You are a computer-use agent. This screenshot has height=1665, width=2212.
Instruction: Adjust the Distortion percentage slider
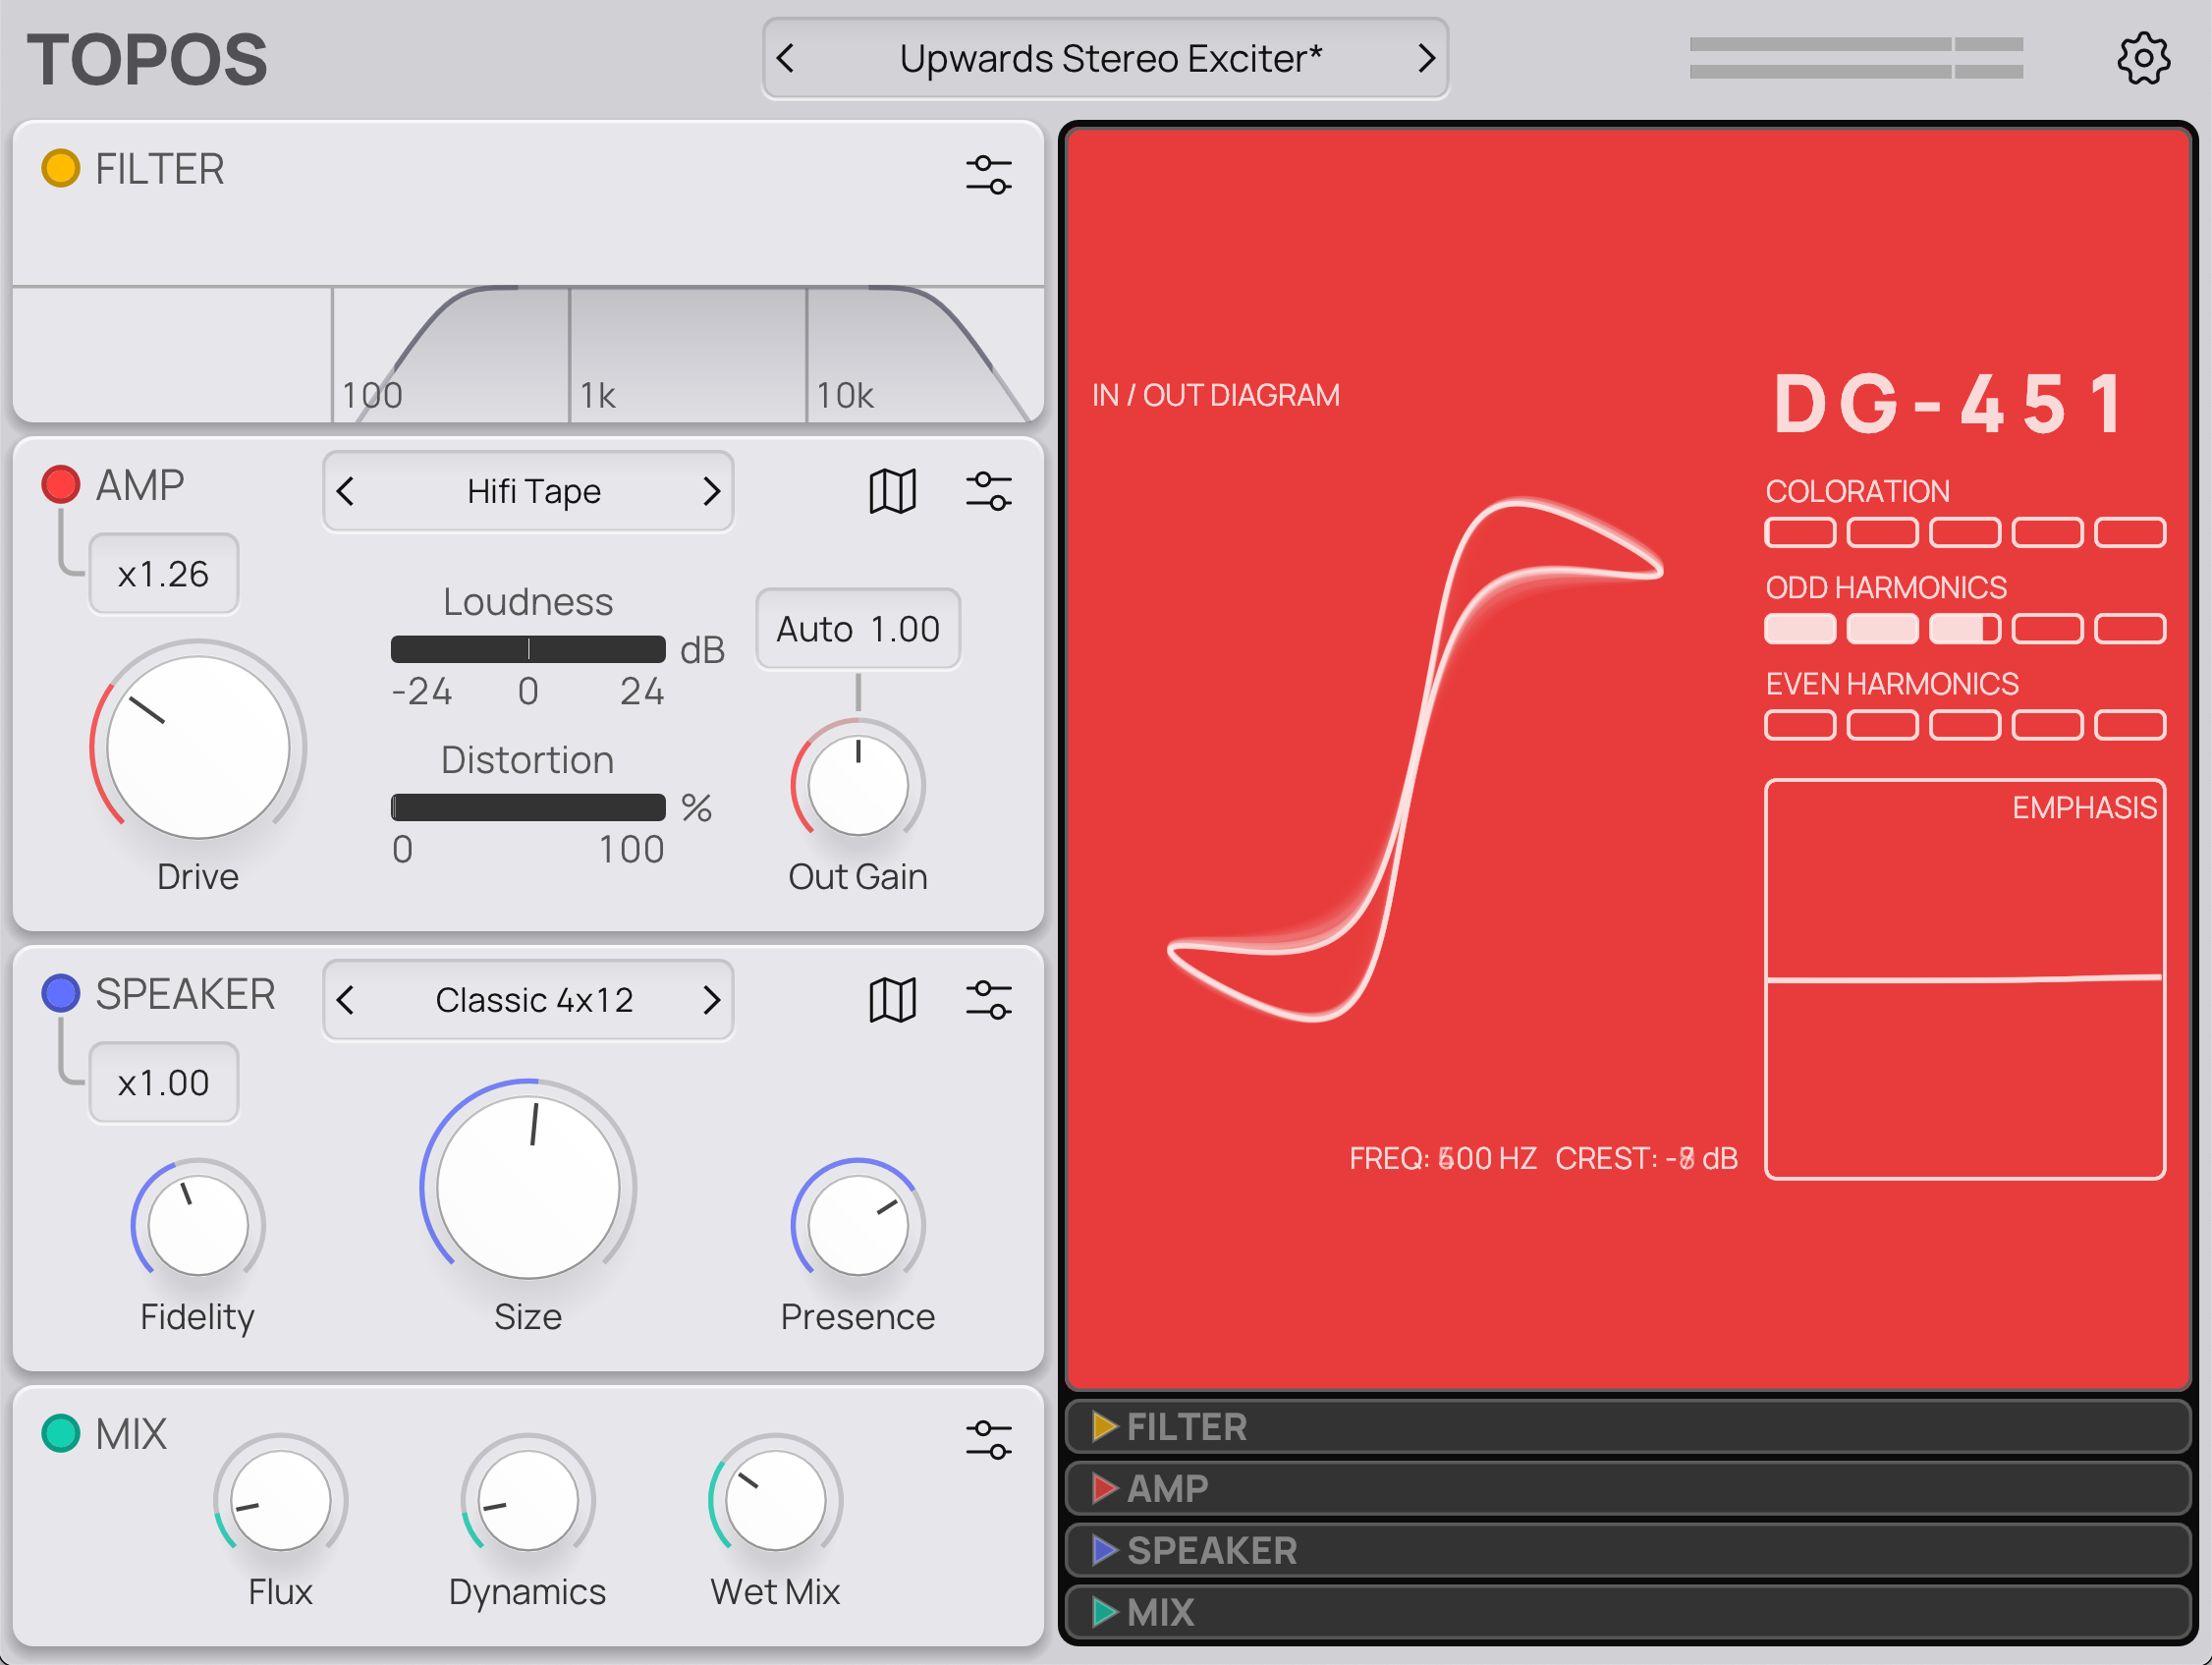[x=528, y=807]
